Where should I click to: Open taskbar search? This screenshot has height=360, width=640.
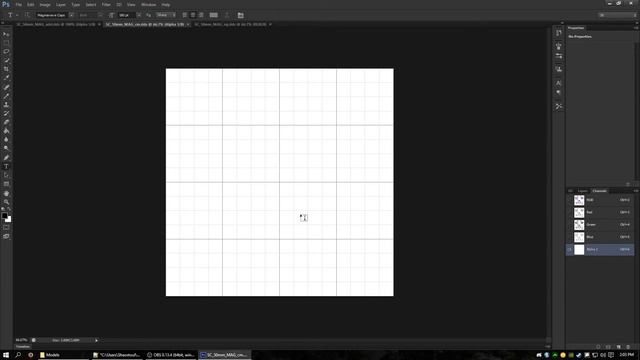coord(18,355)
